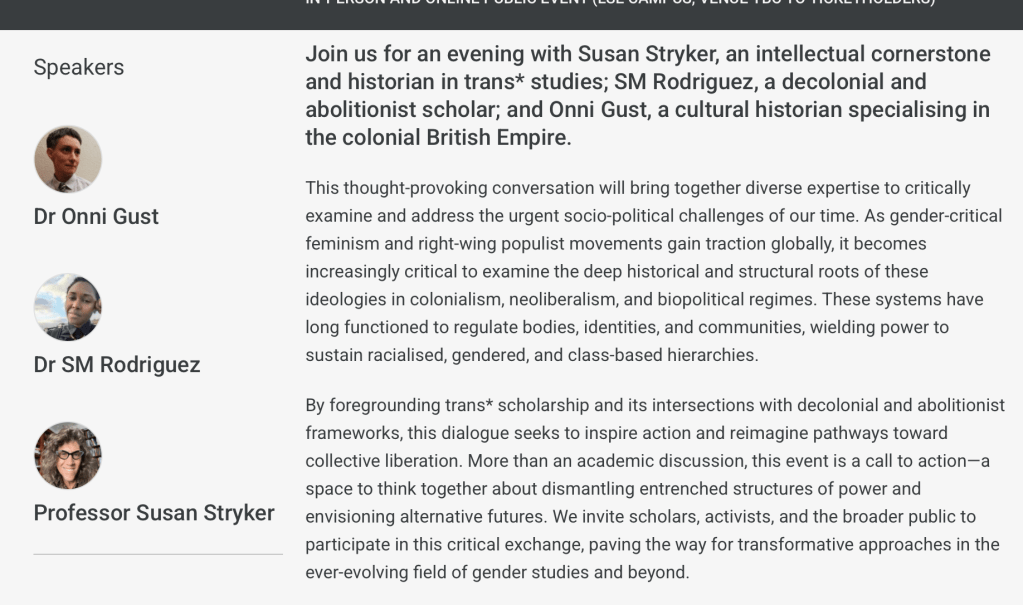The height and width of the screenshot is (605, 1023).
Task: Click Dr SM Rodriguez's profile photo
Action: (68, 307)
